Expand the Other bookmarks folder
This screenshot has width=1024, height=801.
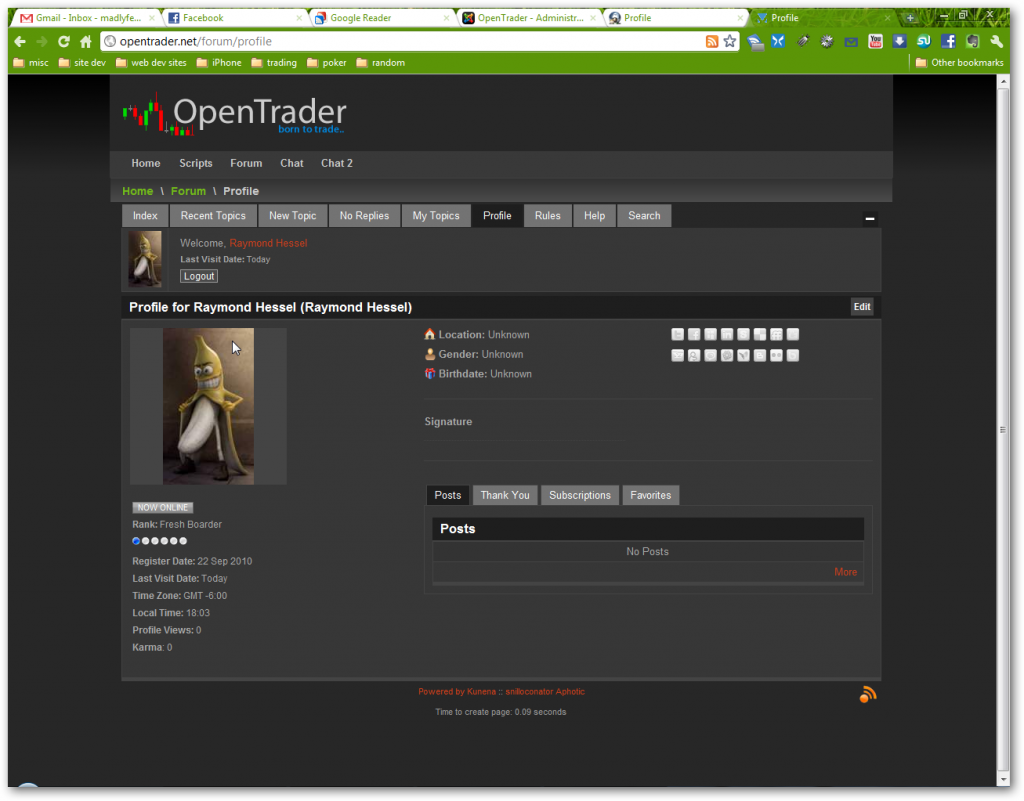[x=959, y=62]
